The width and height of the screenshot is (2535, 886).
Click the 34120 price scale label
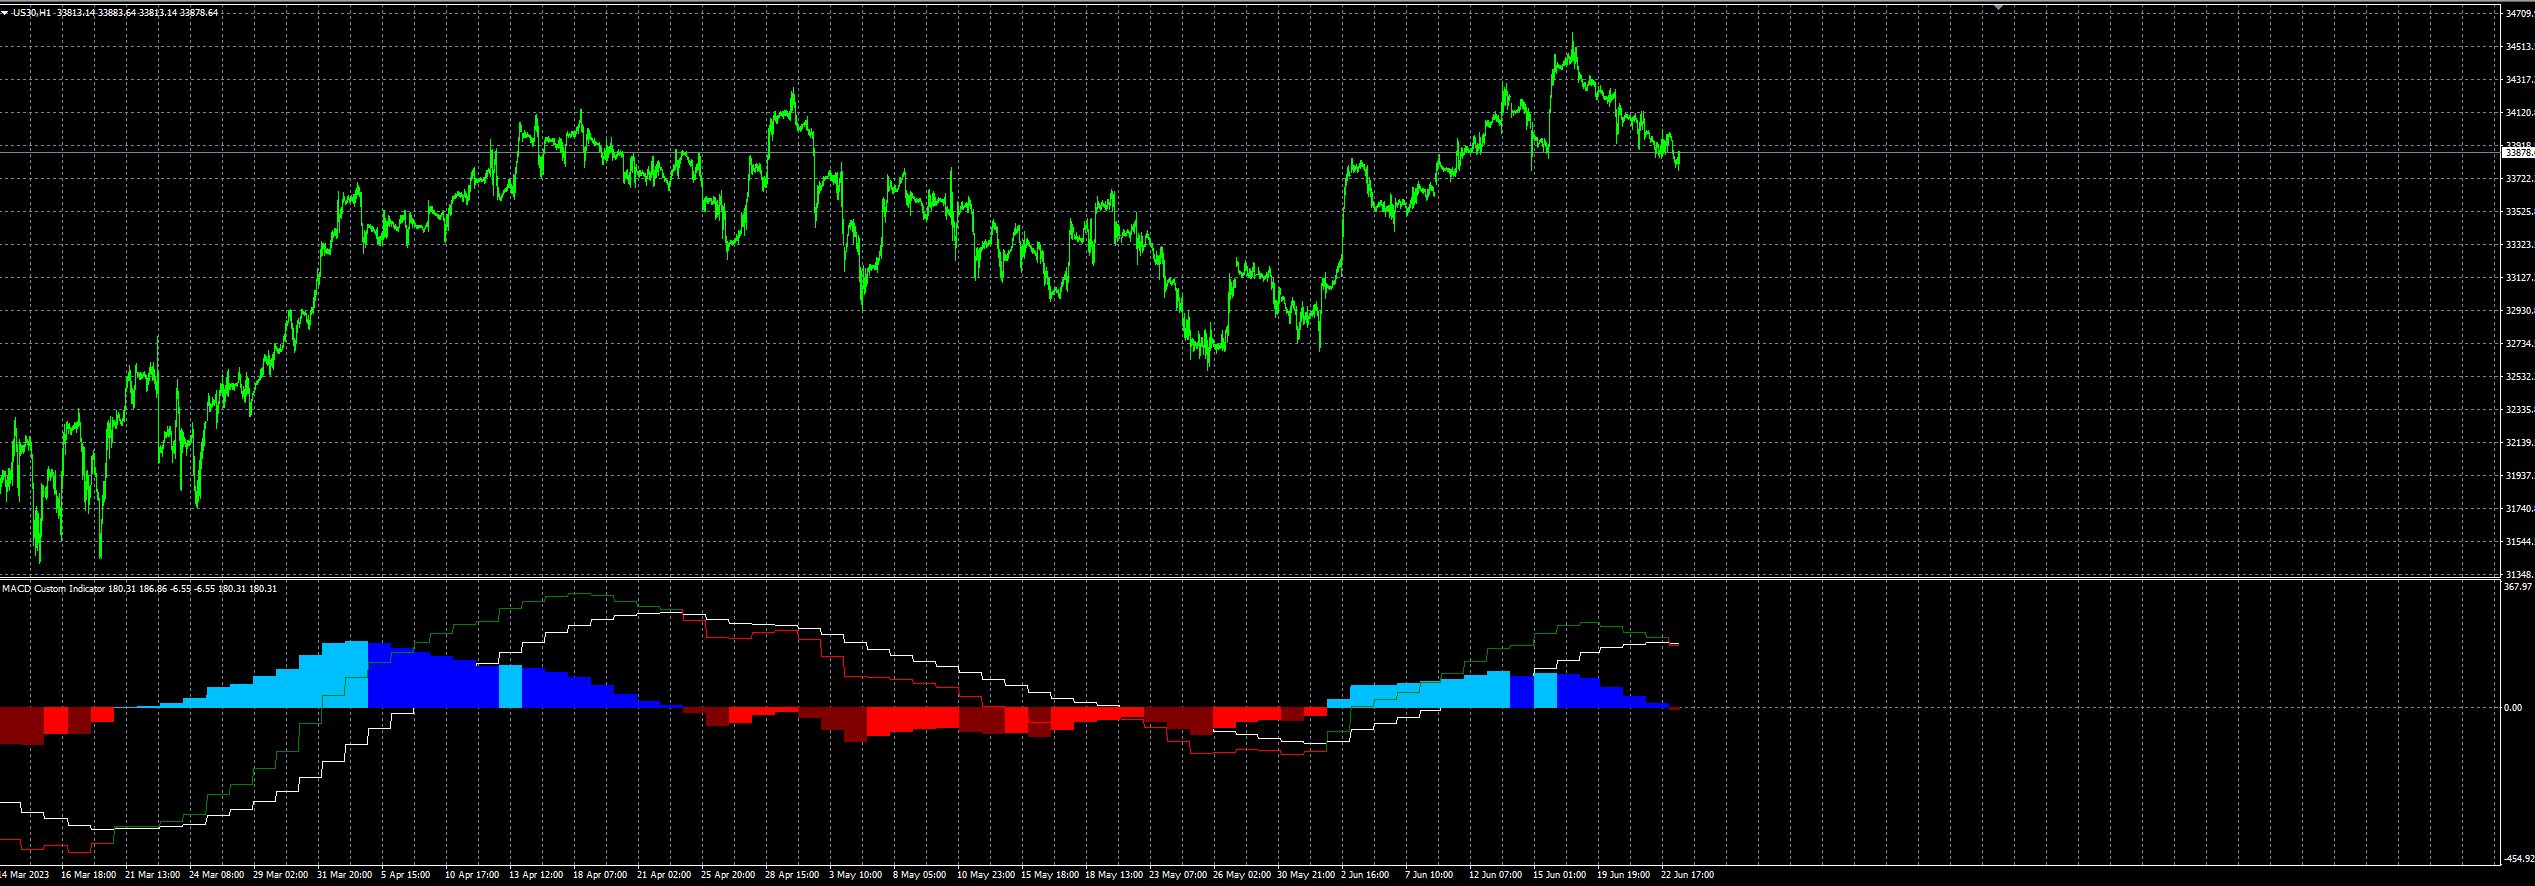(x=2519, y=113)
